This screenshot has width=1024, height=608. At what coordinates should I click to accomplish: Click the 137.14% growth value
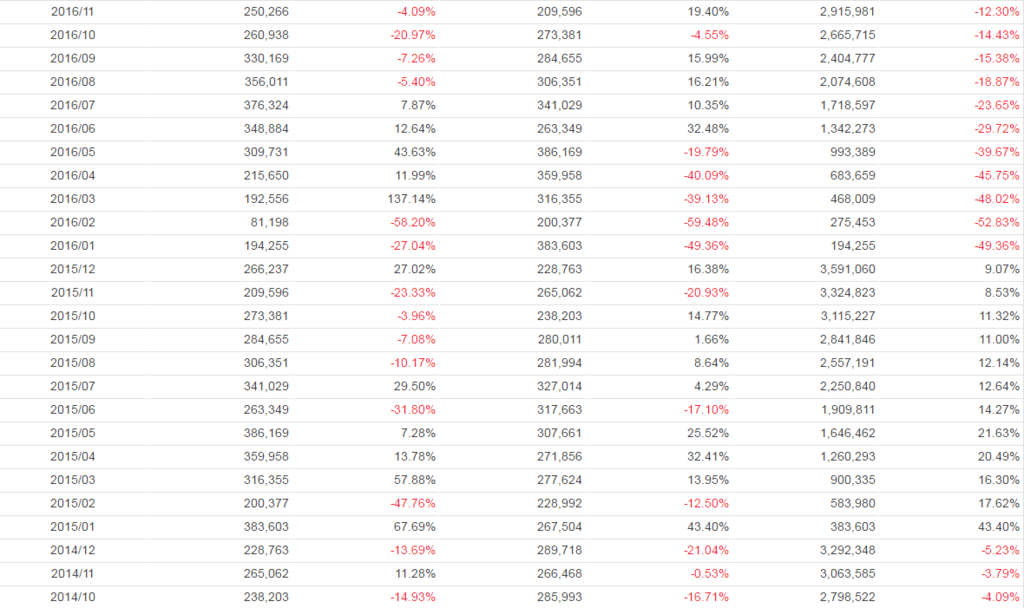tap(413, 199)
